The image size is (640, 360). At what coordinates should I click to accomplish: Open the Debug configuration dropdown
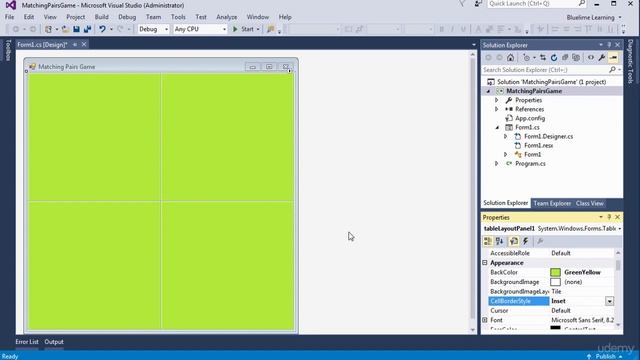pos(166,29)
